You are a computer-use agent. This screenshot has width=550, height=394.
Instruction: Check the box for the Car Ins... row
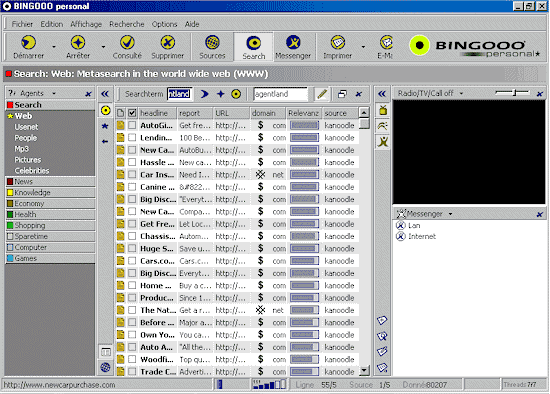tap(132, 174)
